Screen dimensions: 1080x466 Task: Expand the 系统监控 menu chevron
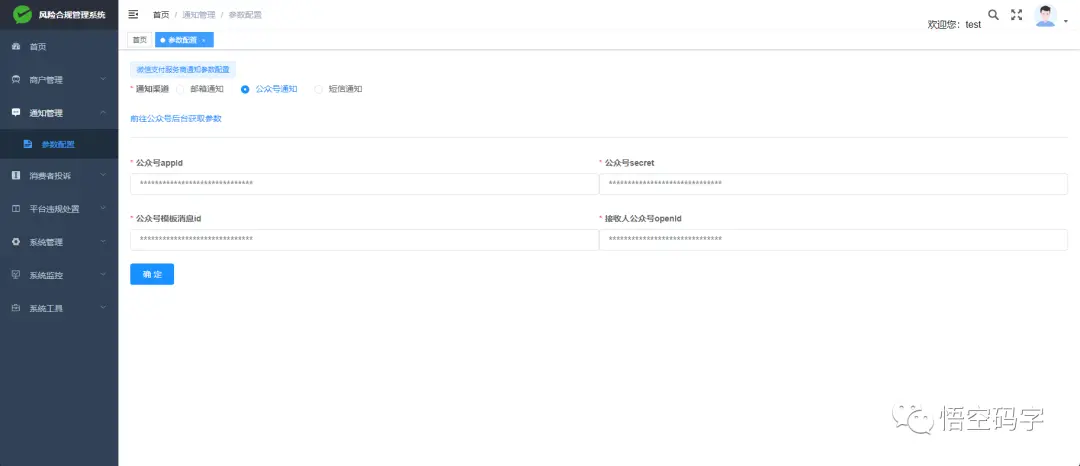click(x=103, y=275)
